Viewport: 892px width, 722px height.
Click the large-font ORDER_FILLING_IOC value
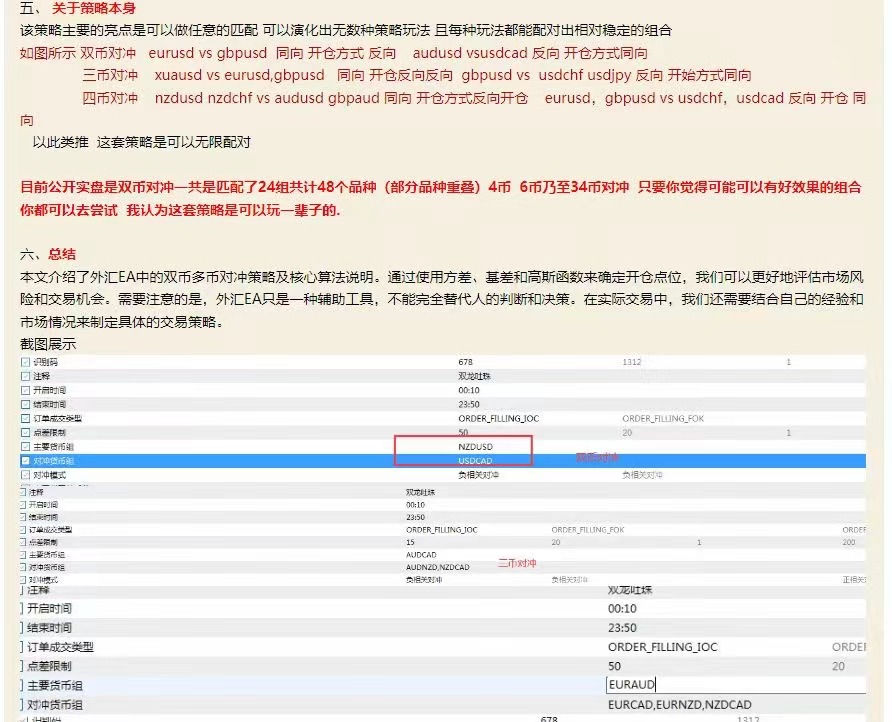pos(662,647)
